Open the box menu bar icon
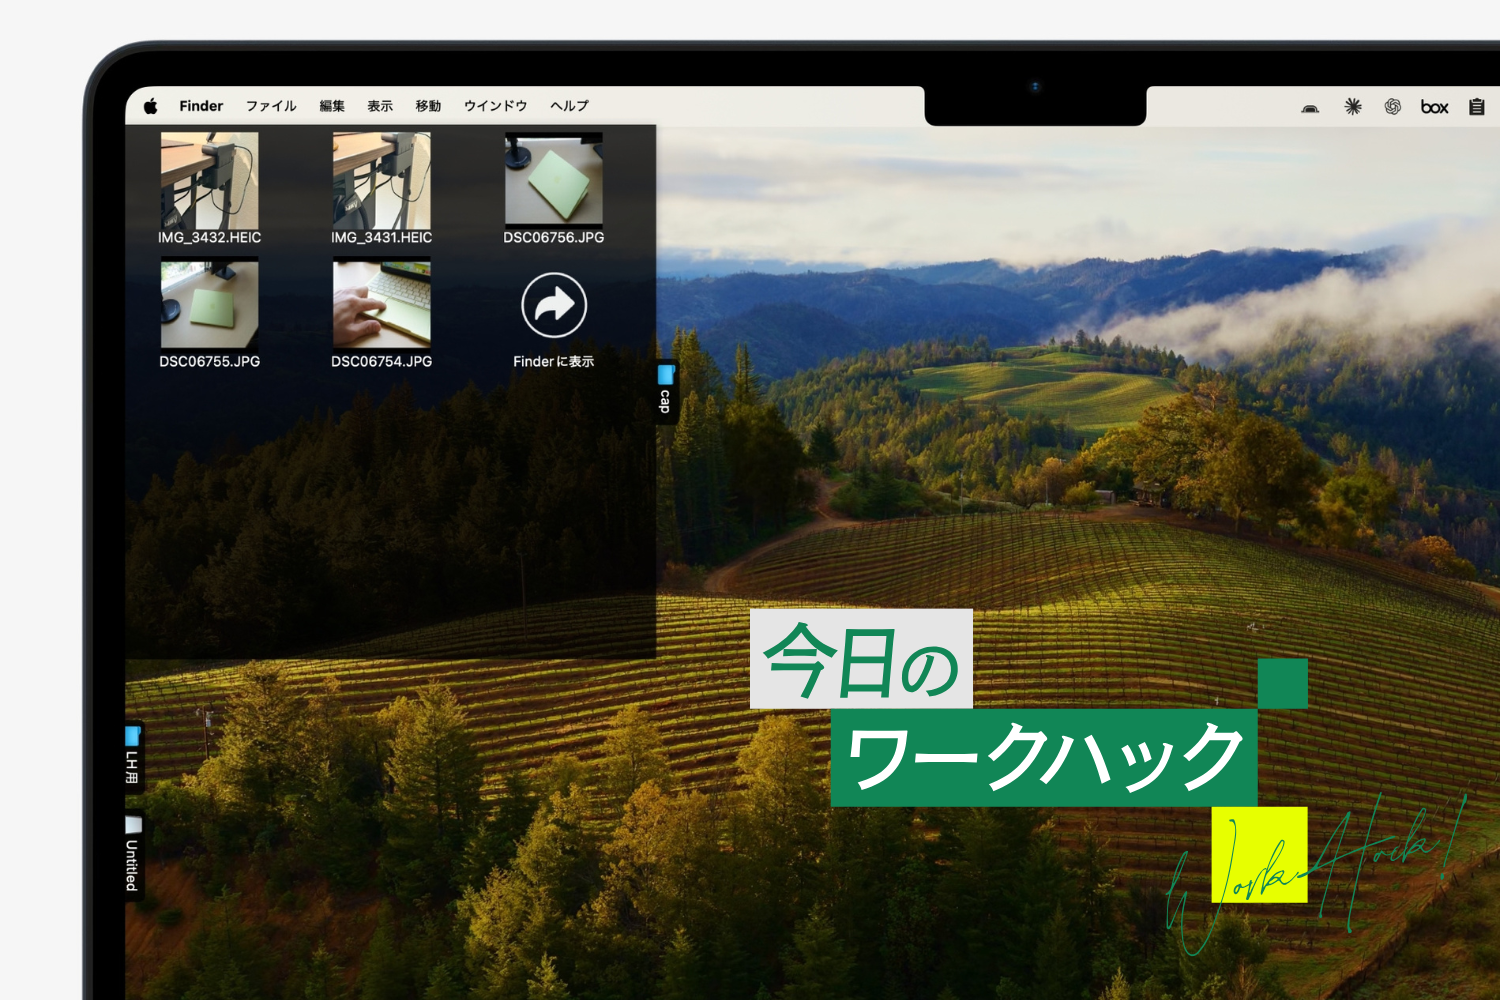Image resolution: width=1500 pixels, height=1000 pixels. pos(1434,107)
